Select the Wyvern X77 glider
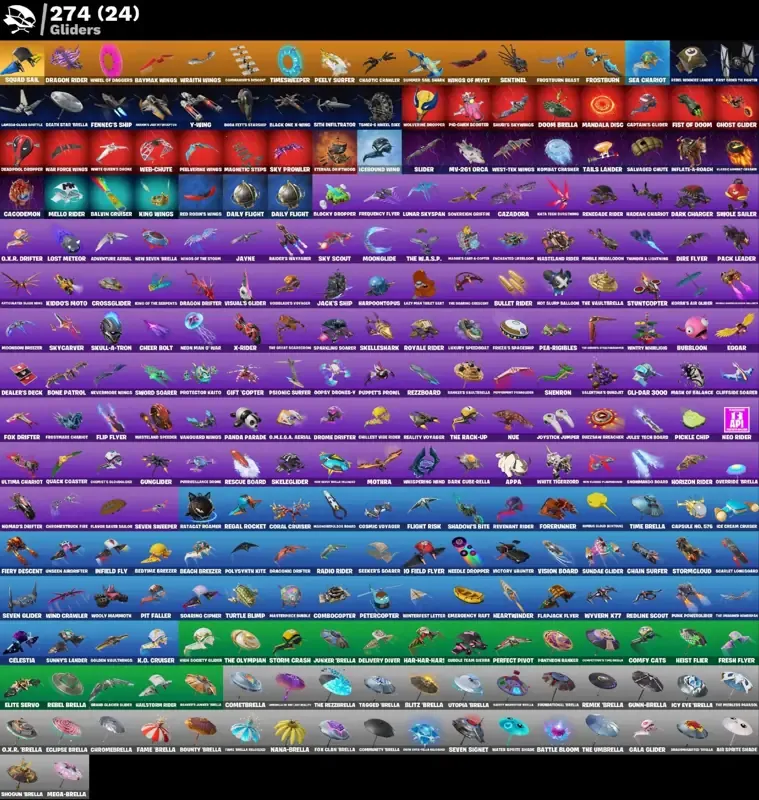Screen dimensions: 759x800 tap(602, 598)
